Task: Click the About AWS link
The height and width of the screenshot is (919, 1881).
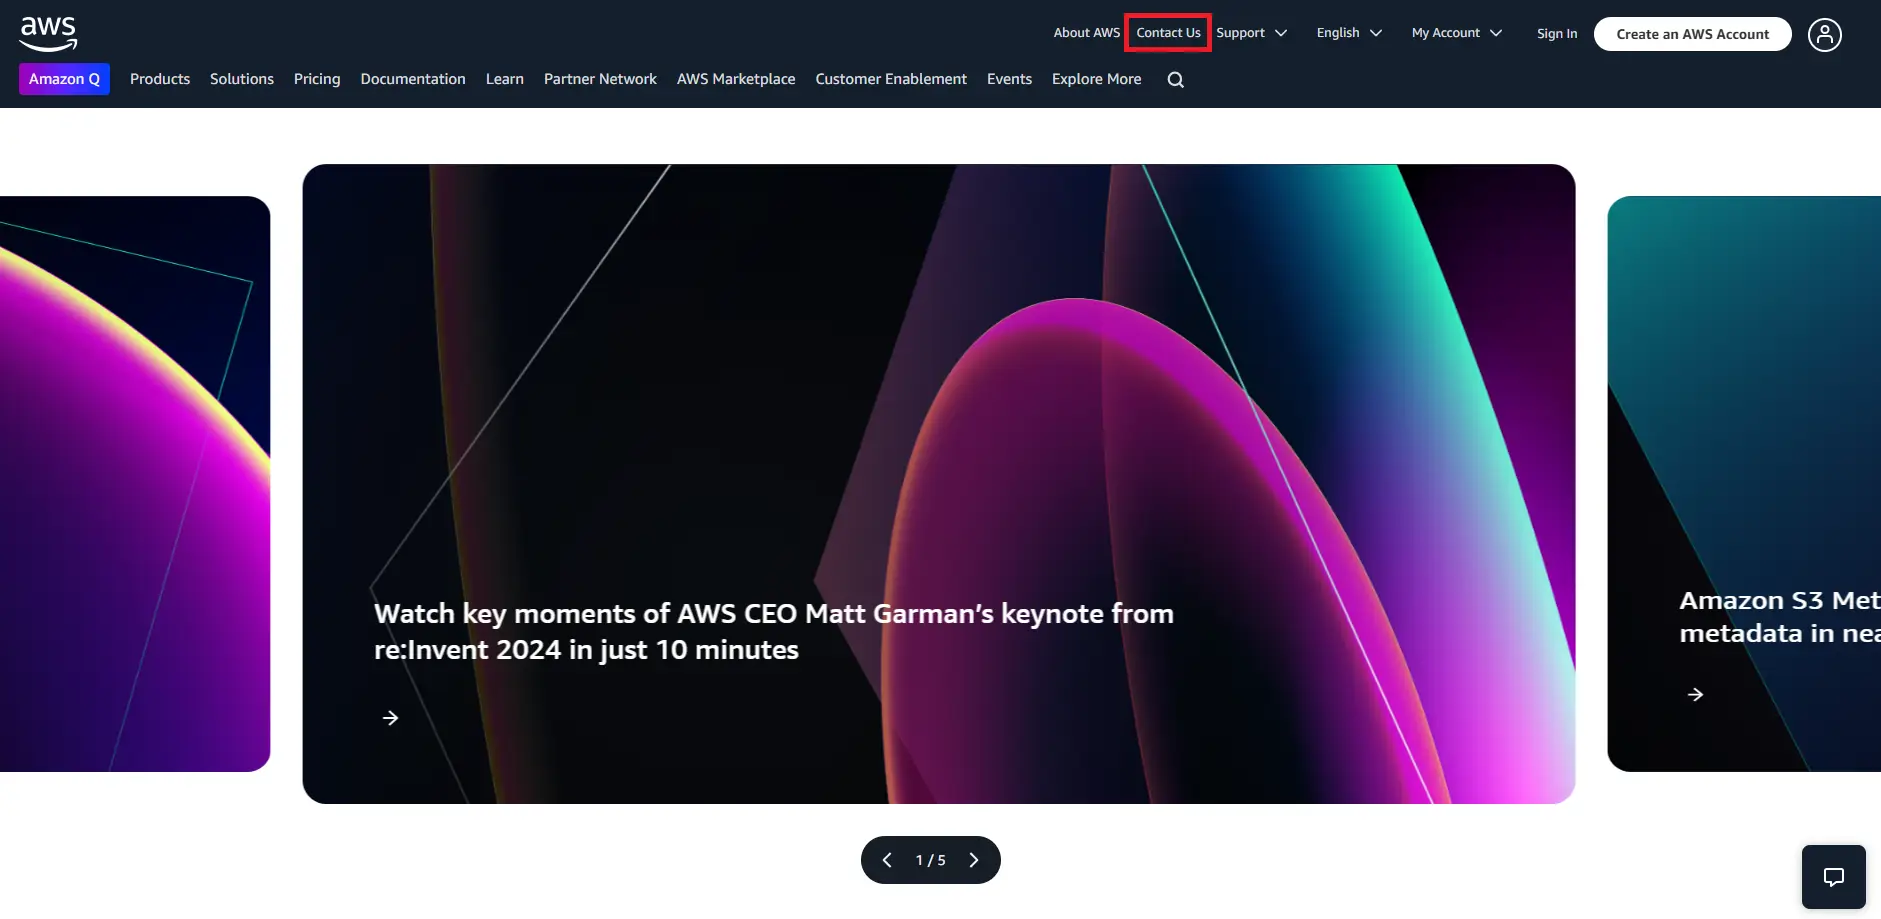Action: click(x=1087, y=33)
